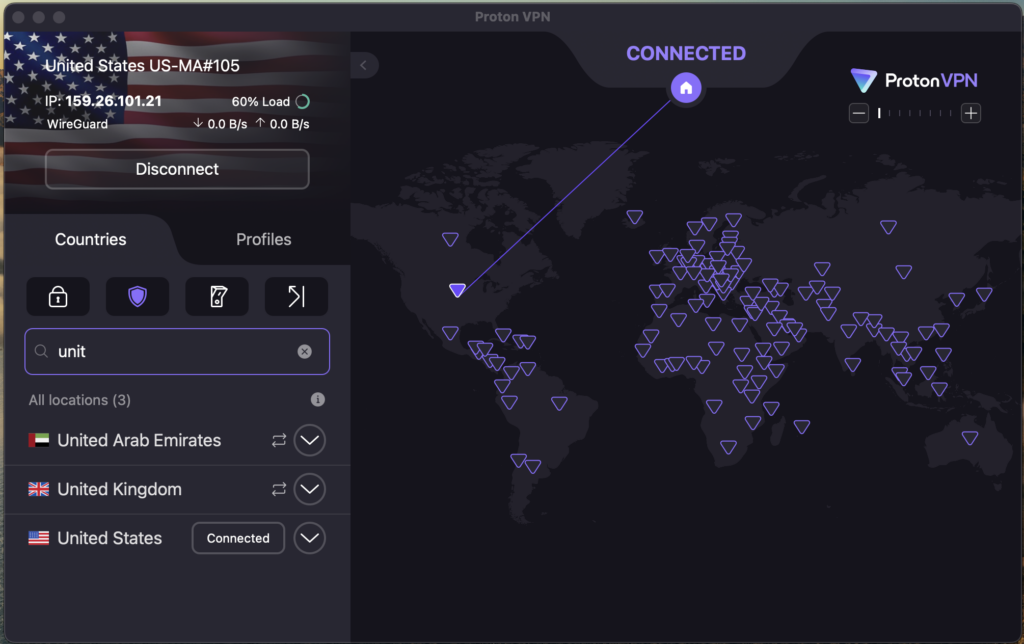Select the connected US server marker
The width and height of the screenshot is (1024, 644).
coord(457,290)
